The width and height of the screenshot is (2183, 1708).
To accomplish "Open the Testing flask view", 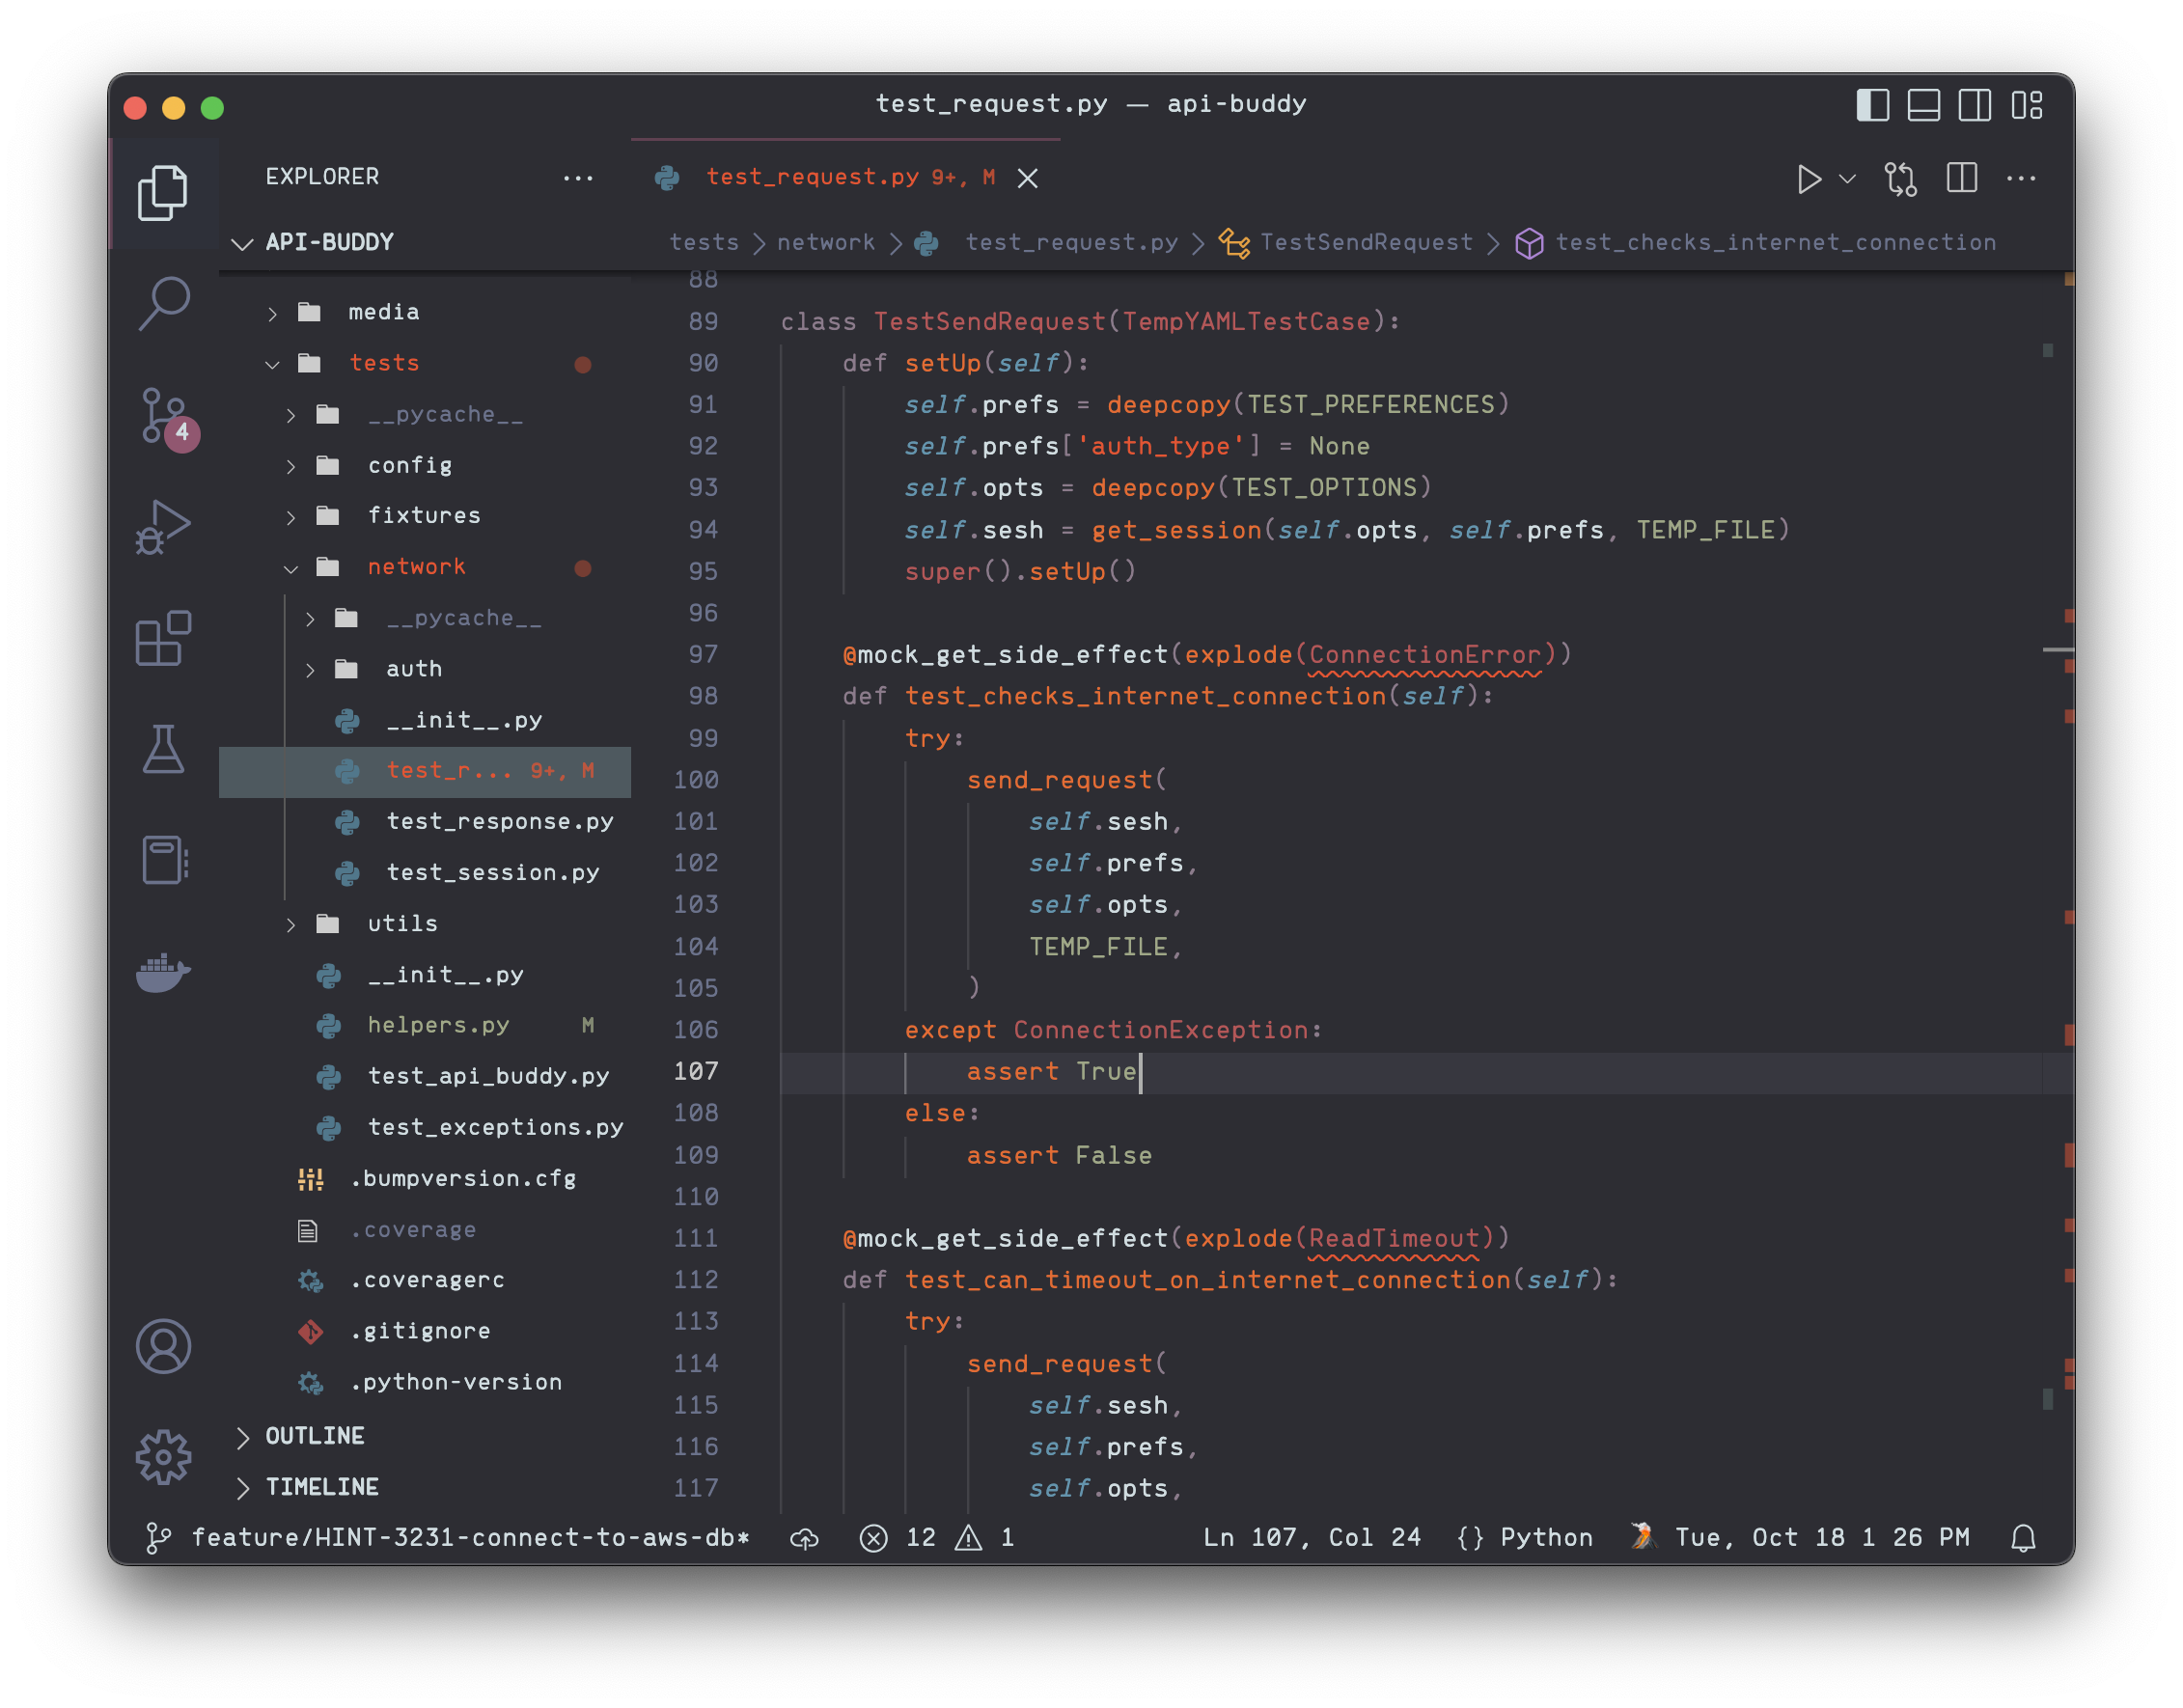I will pyautogui.click(x=163, y=749).
